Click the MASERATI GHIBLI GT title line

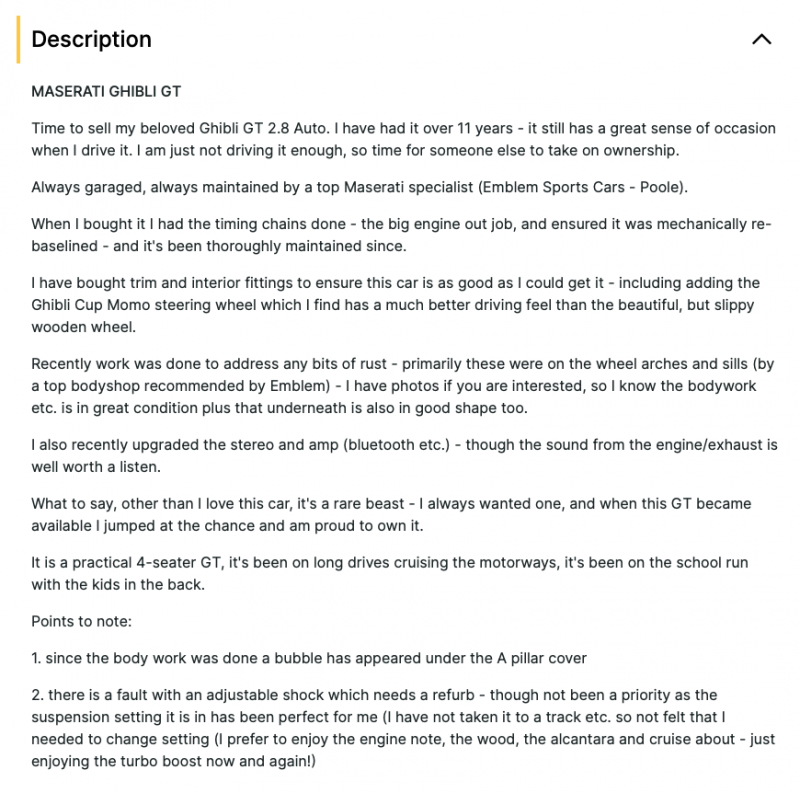coord(106,91)
